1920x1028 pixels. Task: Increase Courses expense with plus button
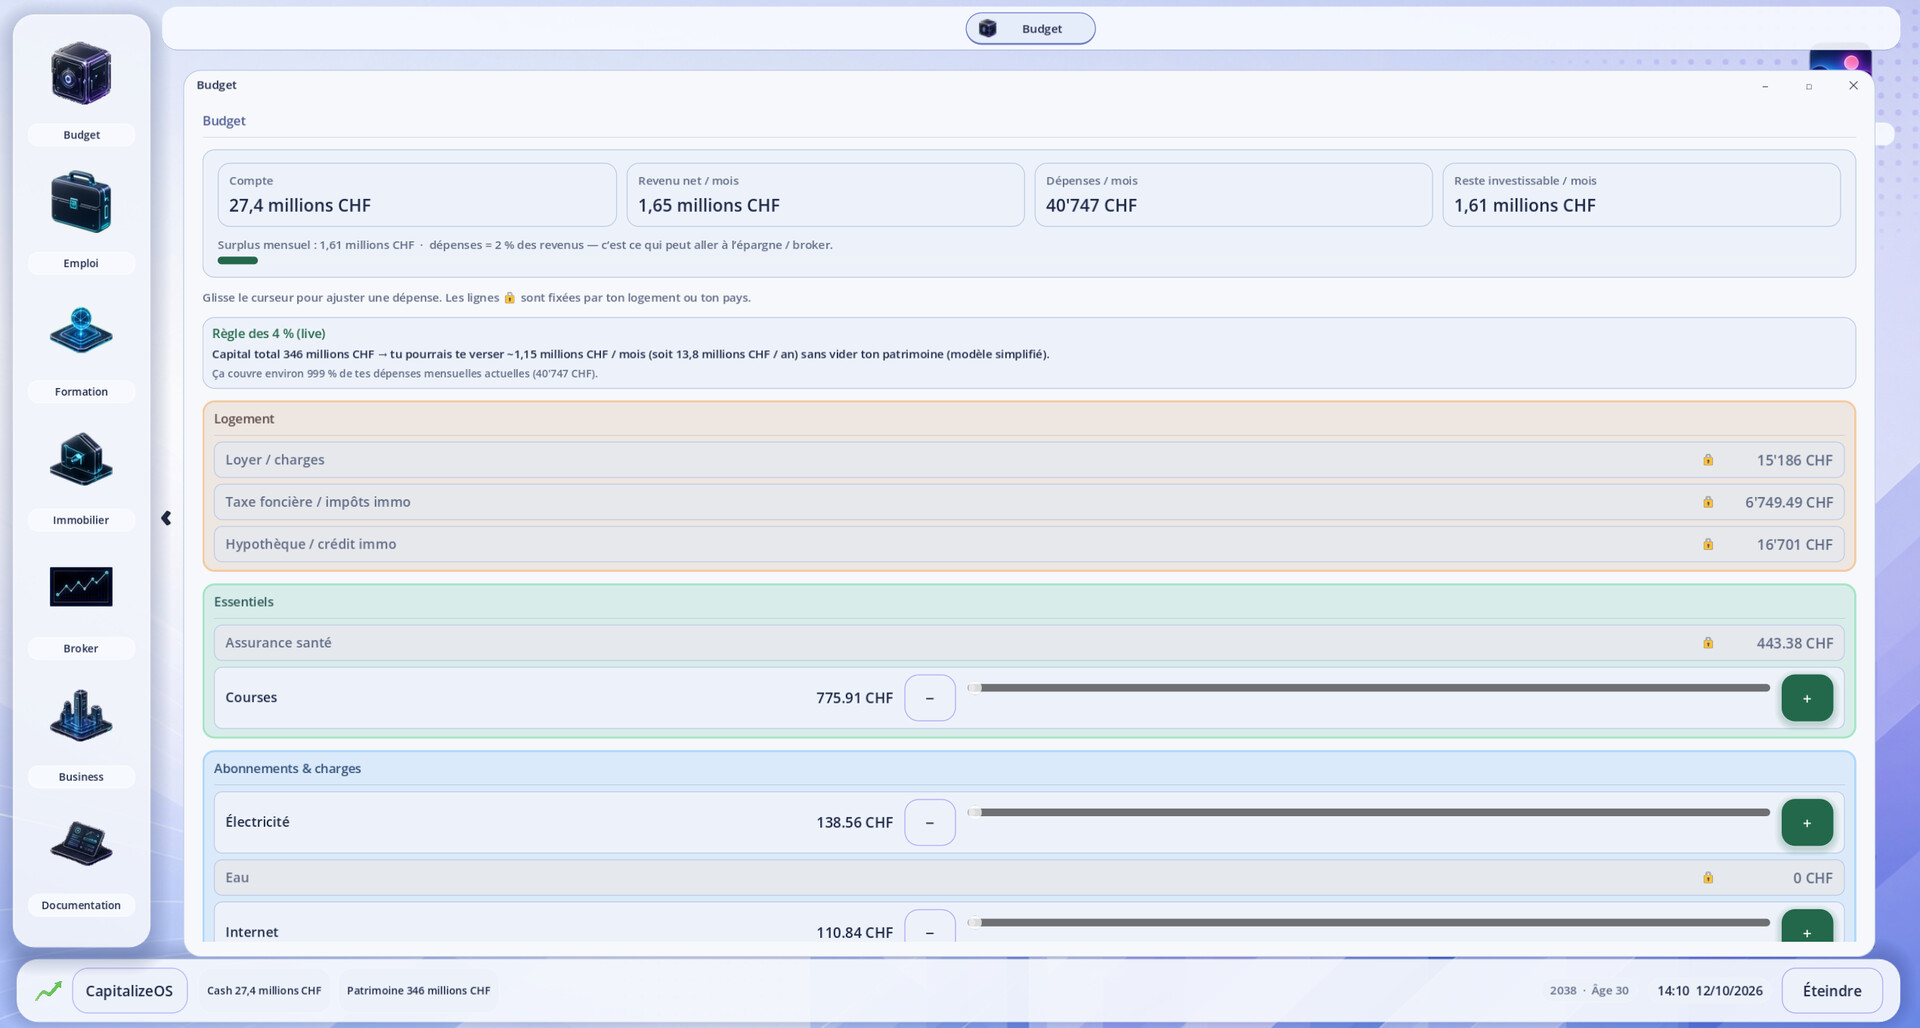[x=1807, y=698]
